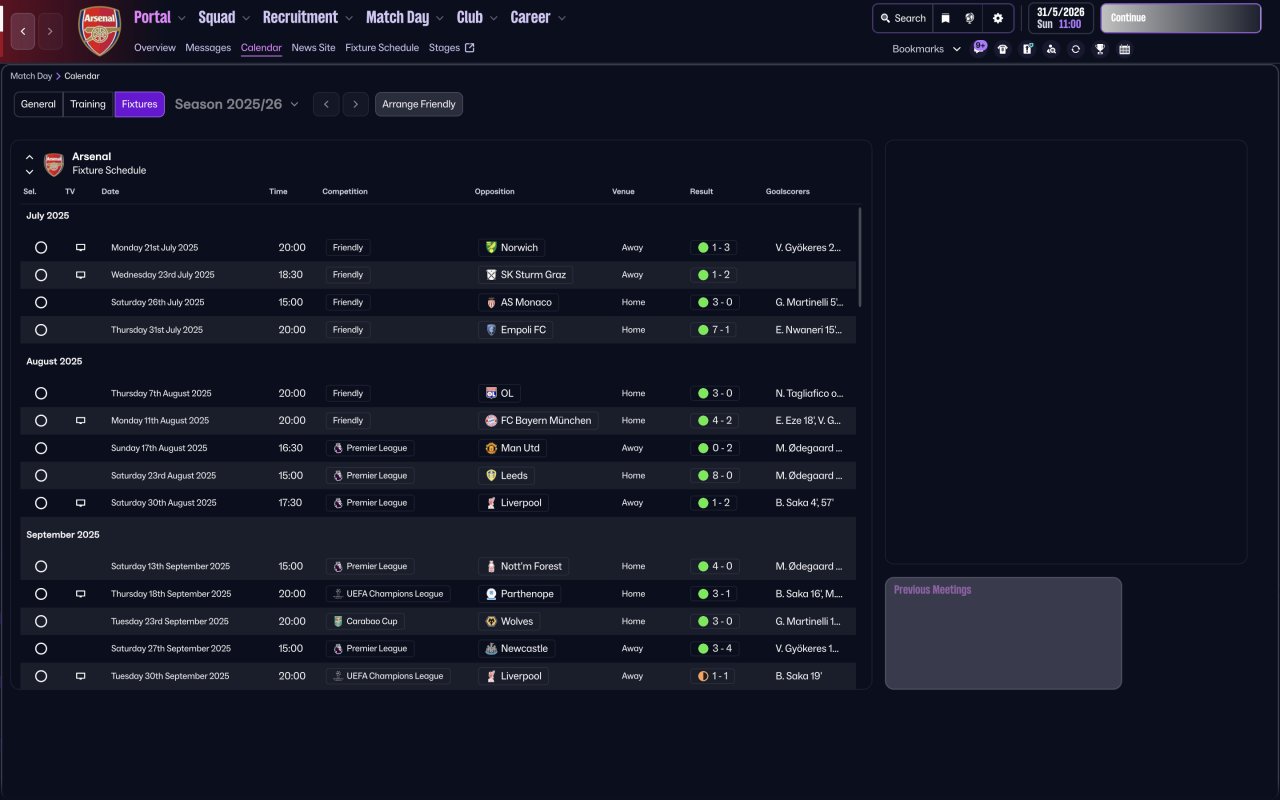Viewport: 1280px width, 800px height.
Task: Click the bookmark flag icon beside Search
Action: pyautogui.click(x=945, y=18)
